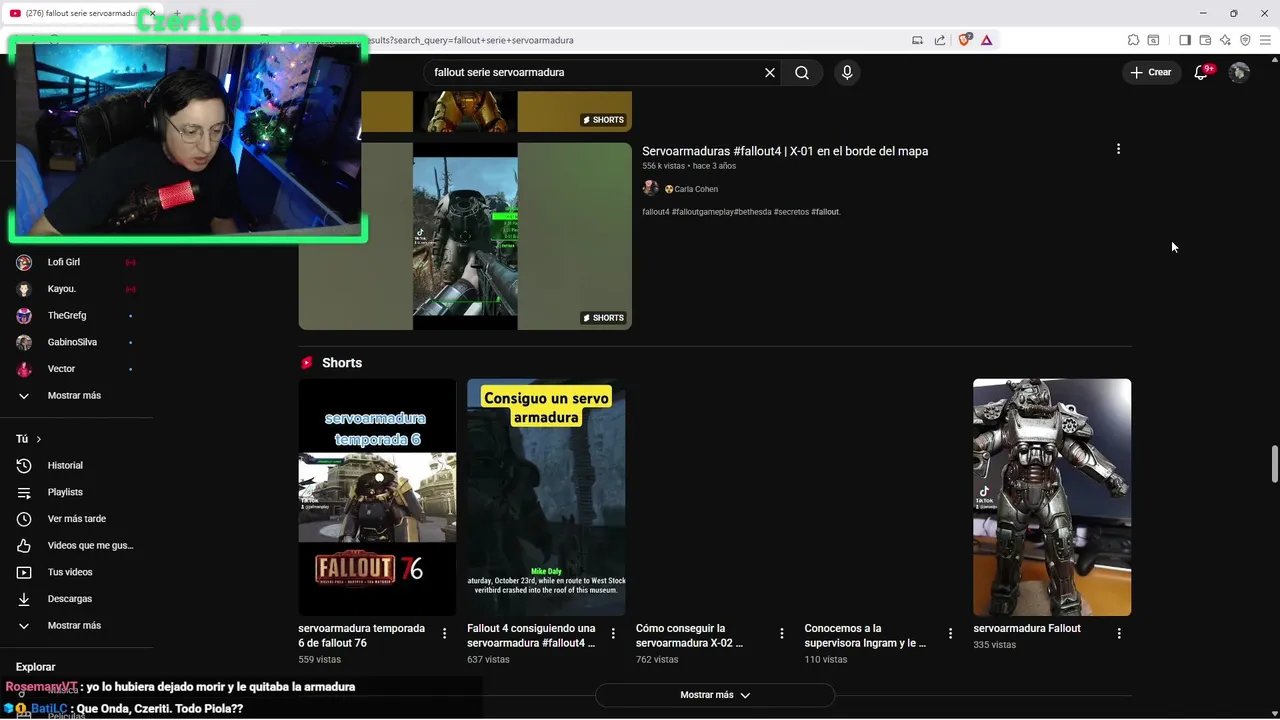The height and width of the screenshot is (720, 1280).
Task: Click the magnifying glass search button
Action: click(802, 73)
